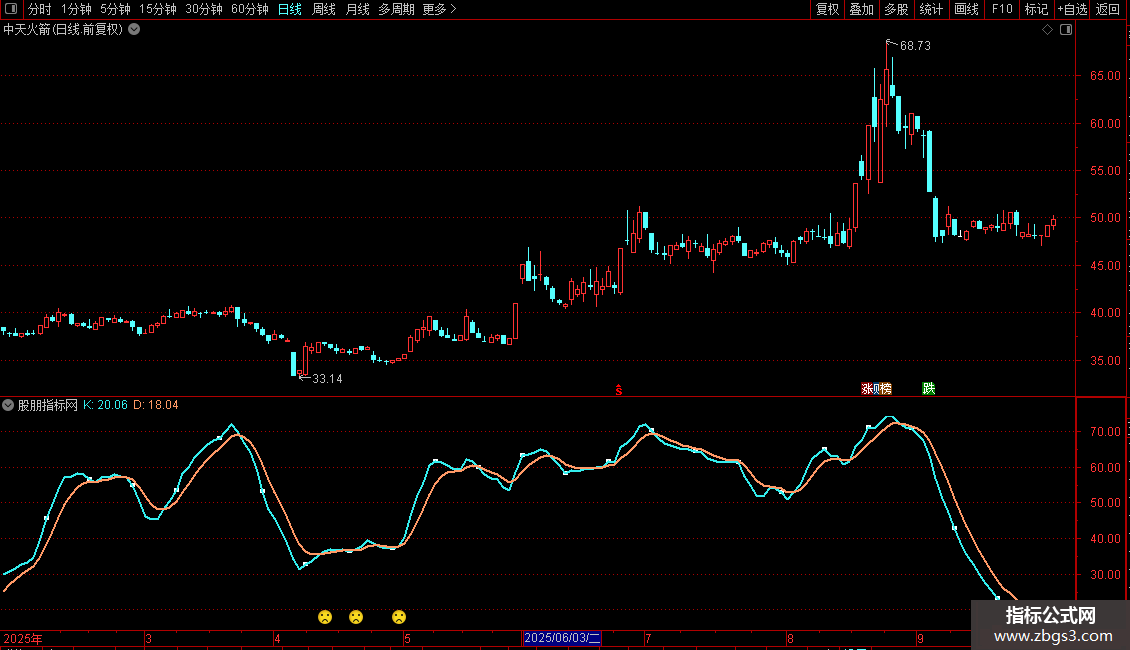This screenshot has width=1130, height=650.
Task: Click the first sad-face signal icon
Action: (325, 617)
